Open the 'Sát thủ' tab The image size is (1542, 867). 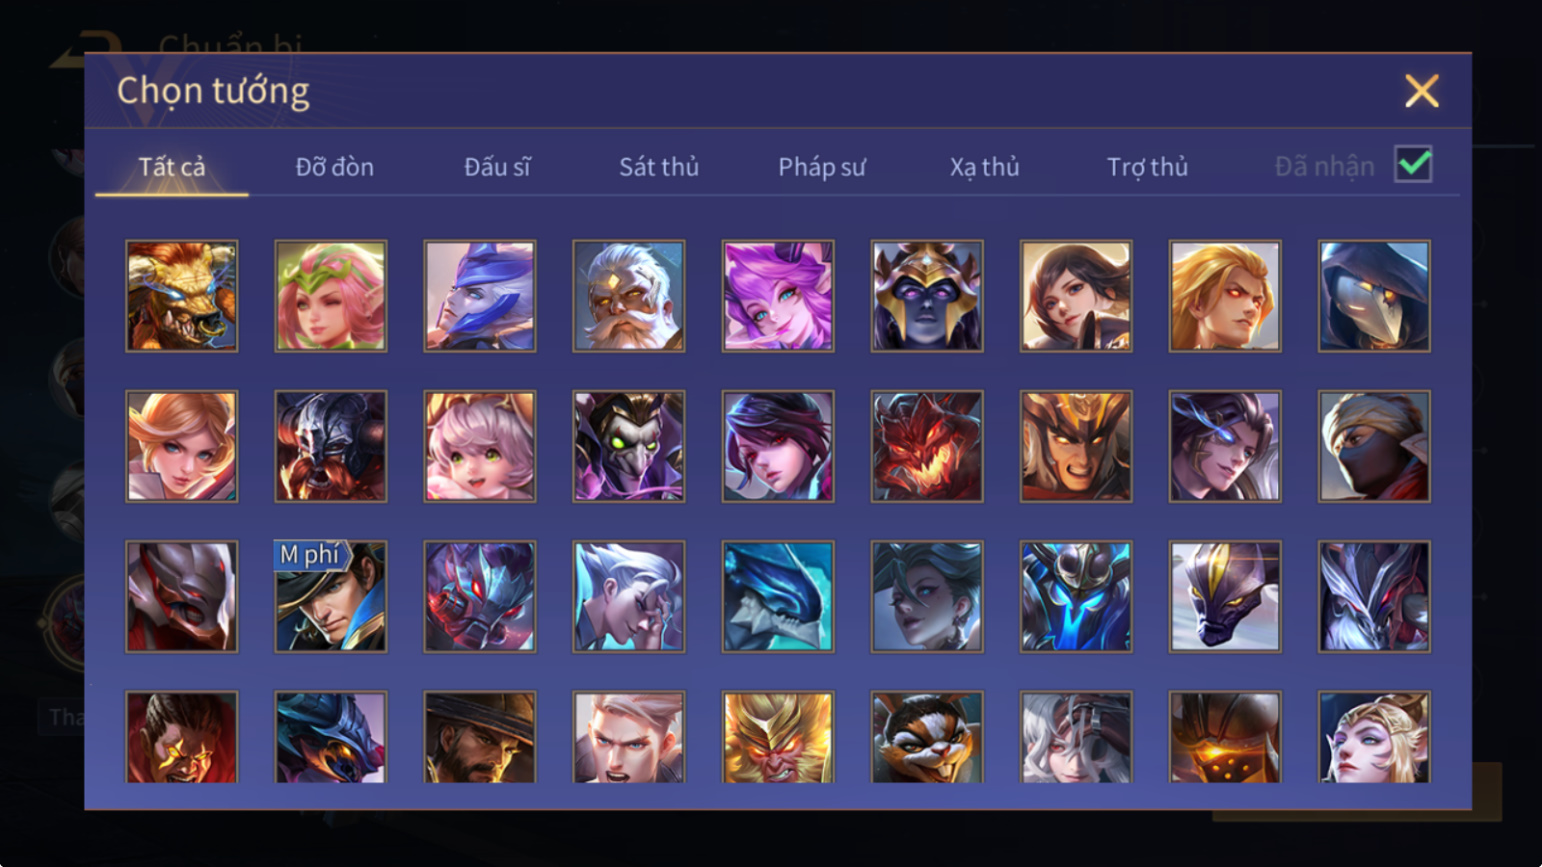click(659, 167)
